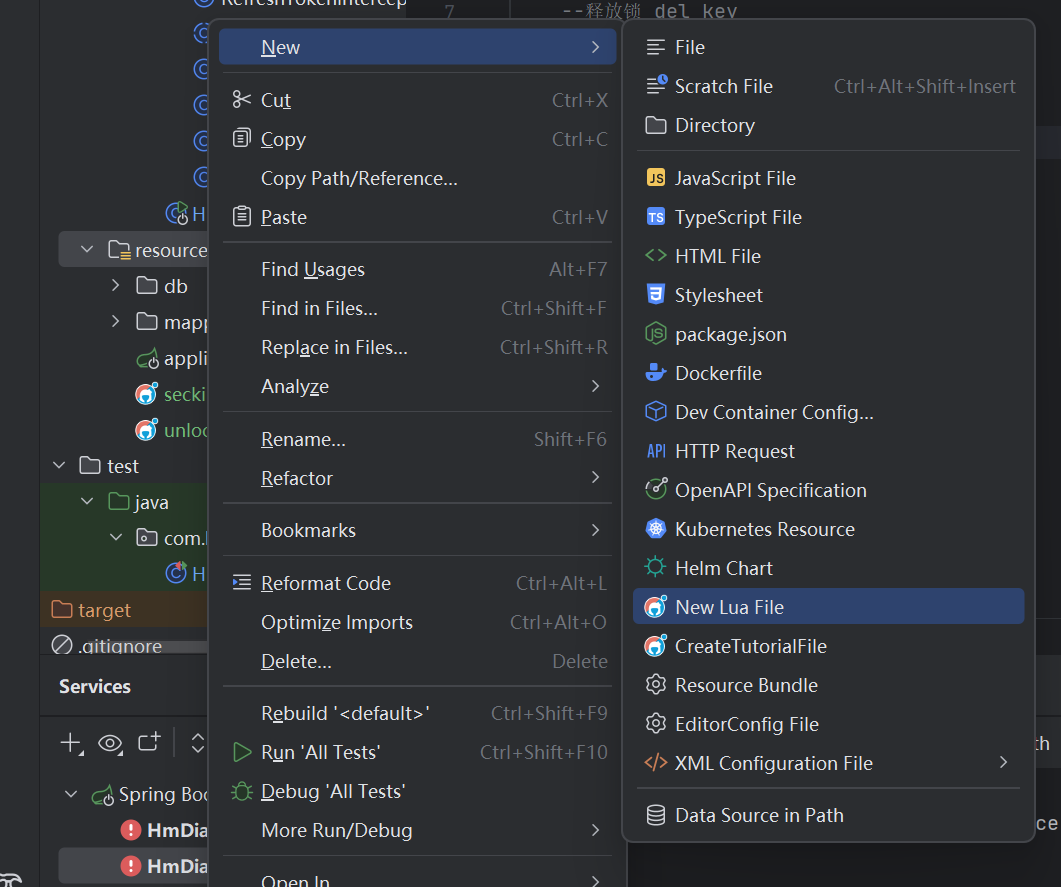The height and width of the screenshot is (887, 1061).
Task: Click the TypeScript File TS icon
Action: tap(655, 217)
